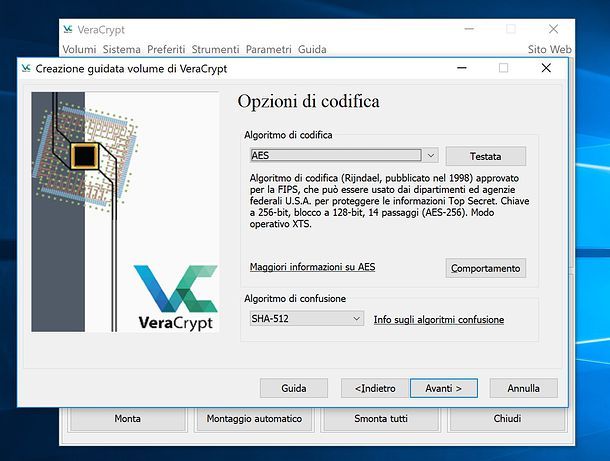Click Sito Web in the main window
This screenshot has height=461, width=610.
[549, 49]
